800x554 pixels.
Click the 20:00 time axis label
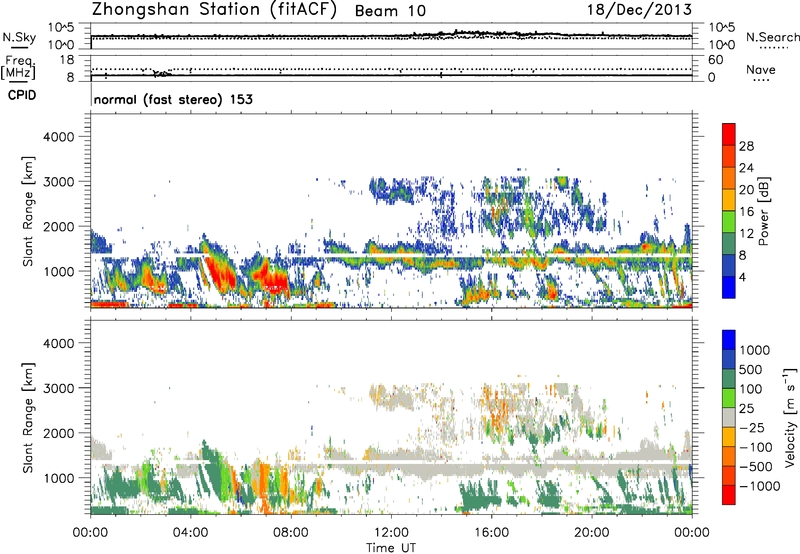pos(592,533)
